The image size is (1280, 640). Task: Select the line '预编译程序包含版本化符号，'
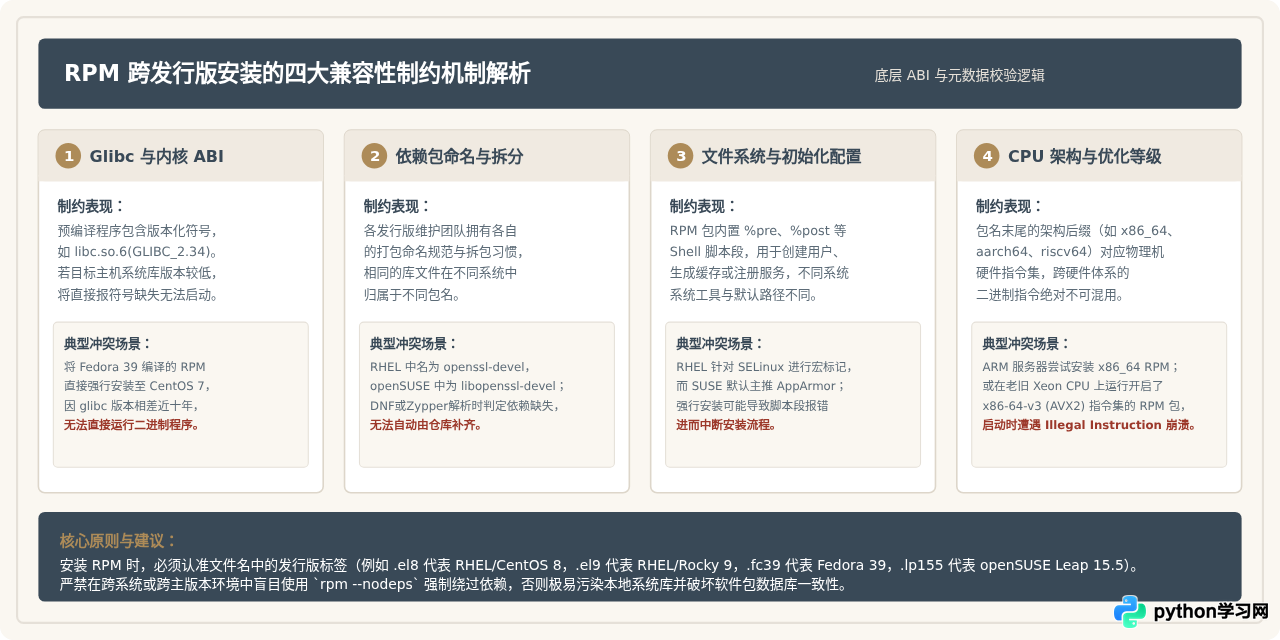[137, 230]
